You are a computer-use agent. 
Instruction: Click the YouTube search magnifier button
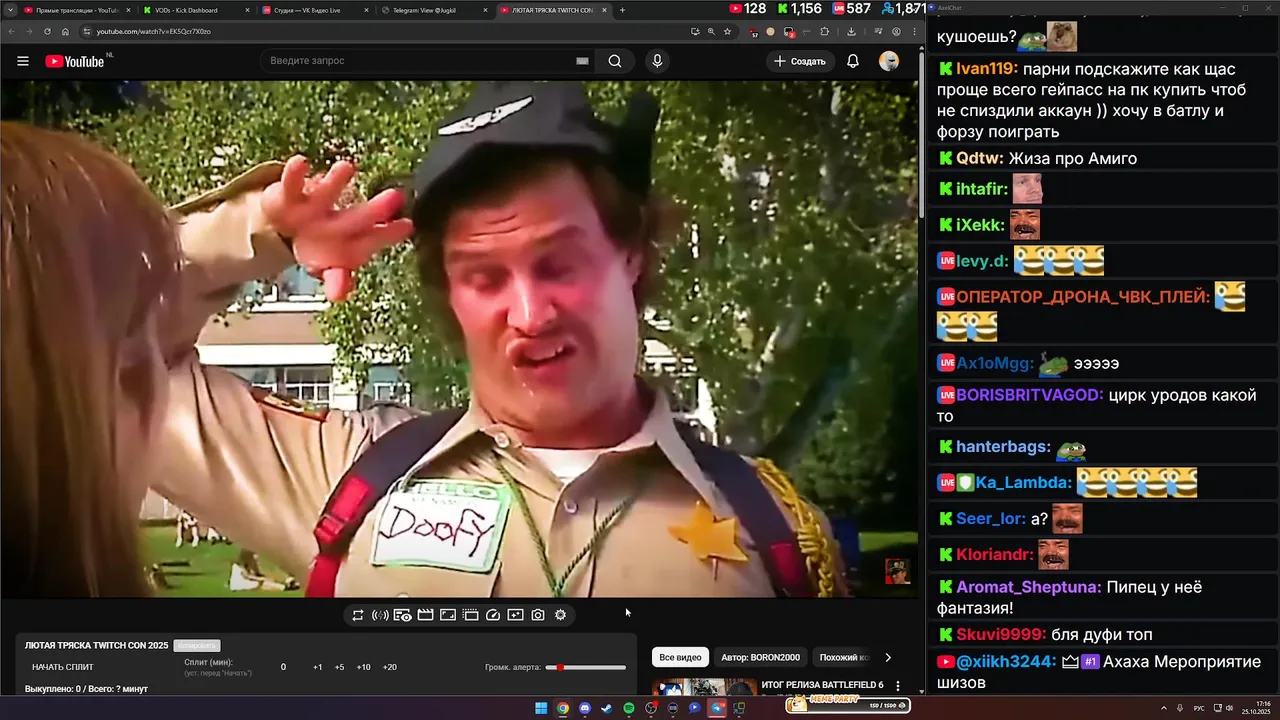[x=615, y=61]
